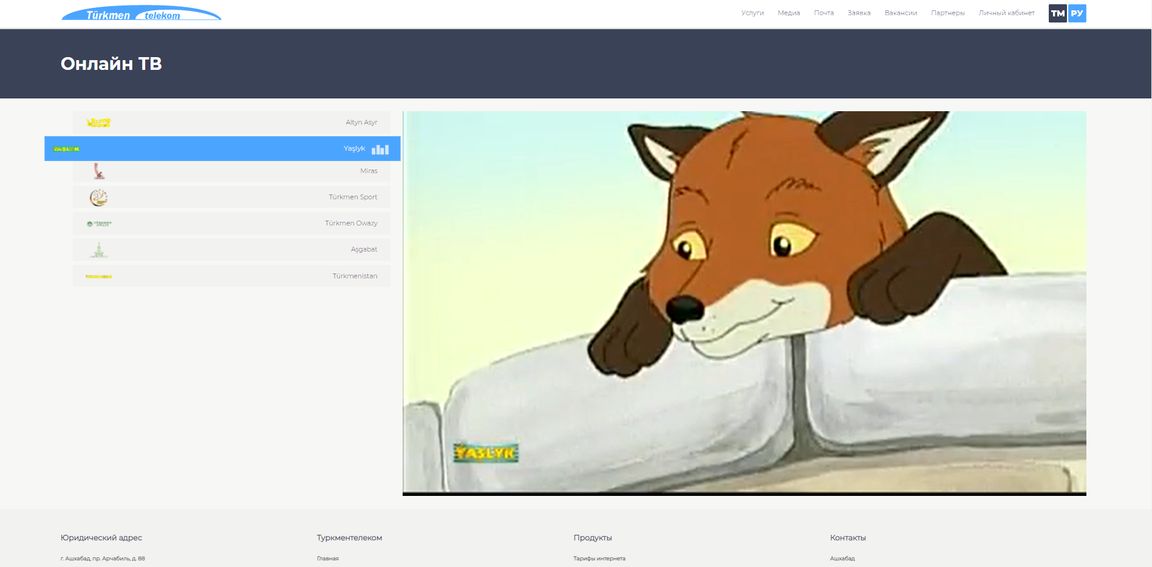Navigate to the Партнеры page
The image size is (1152, 567).
pos(947,13)
